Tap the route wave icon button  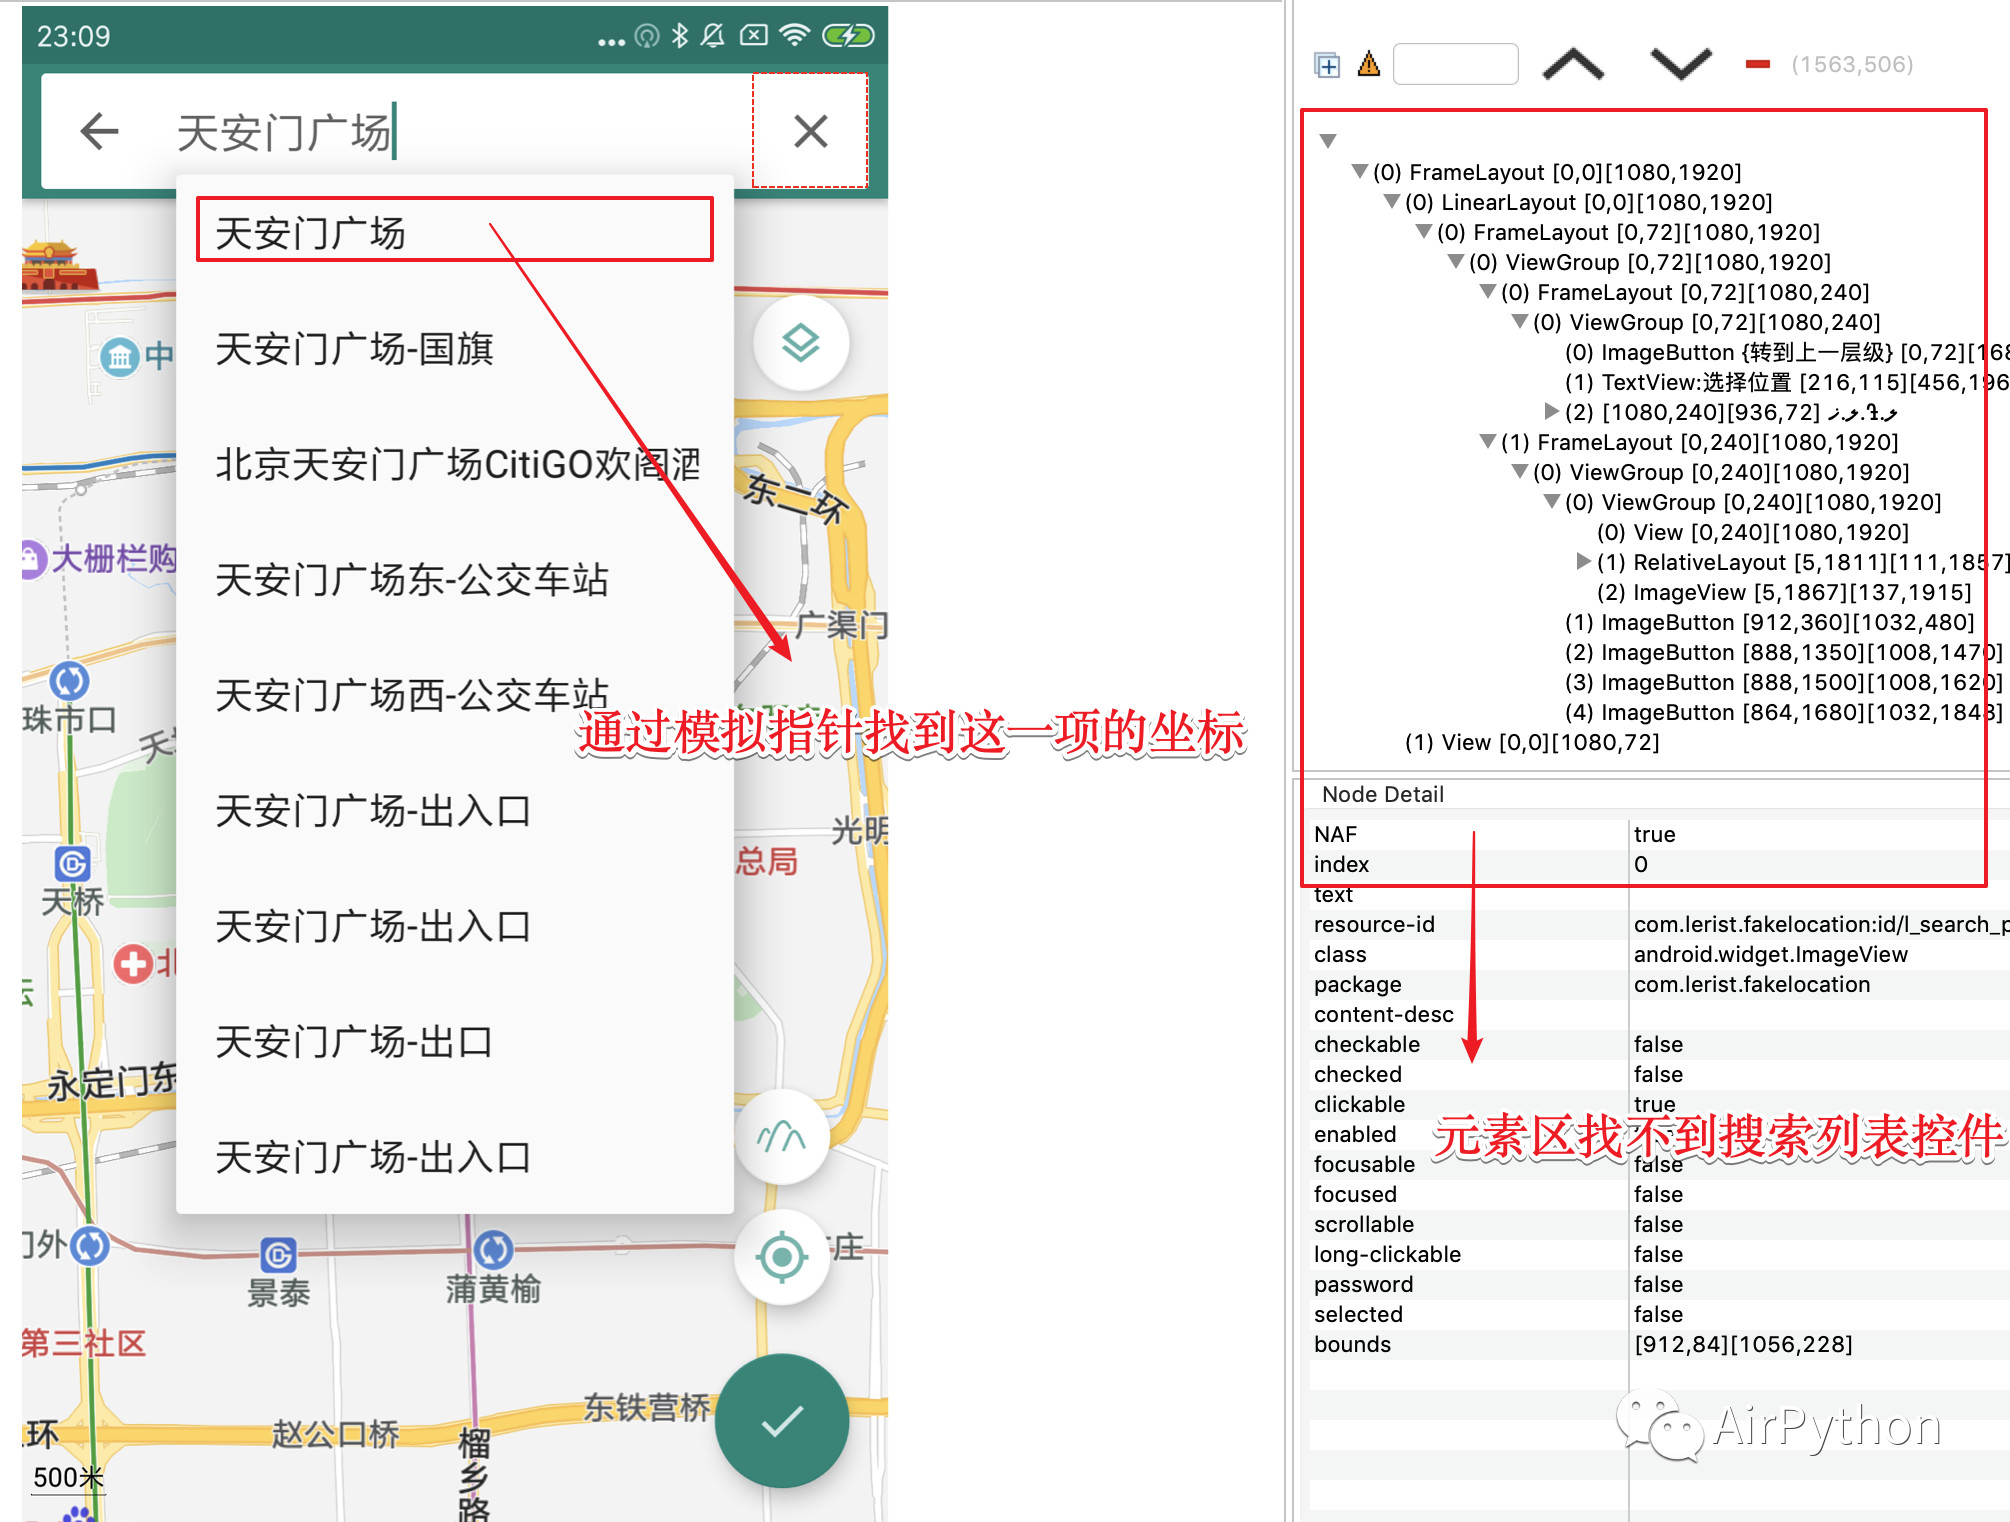point(781,1137)
